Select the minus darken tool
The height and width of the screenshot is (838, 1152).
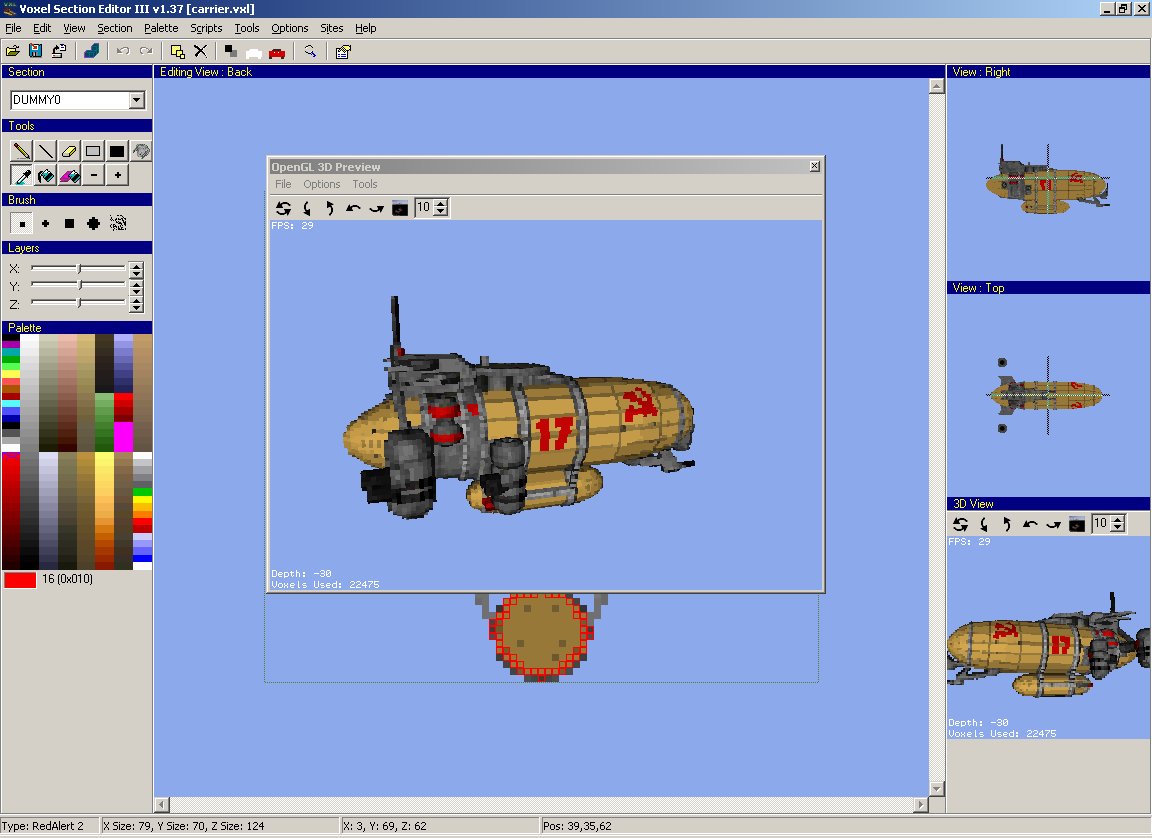tap(93, 175)
